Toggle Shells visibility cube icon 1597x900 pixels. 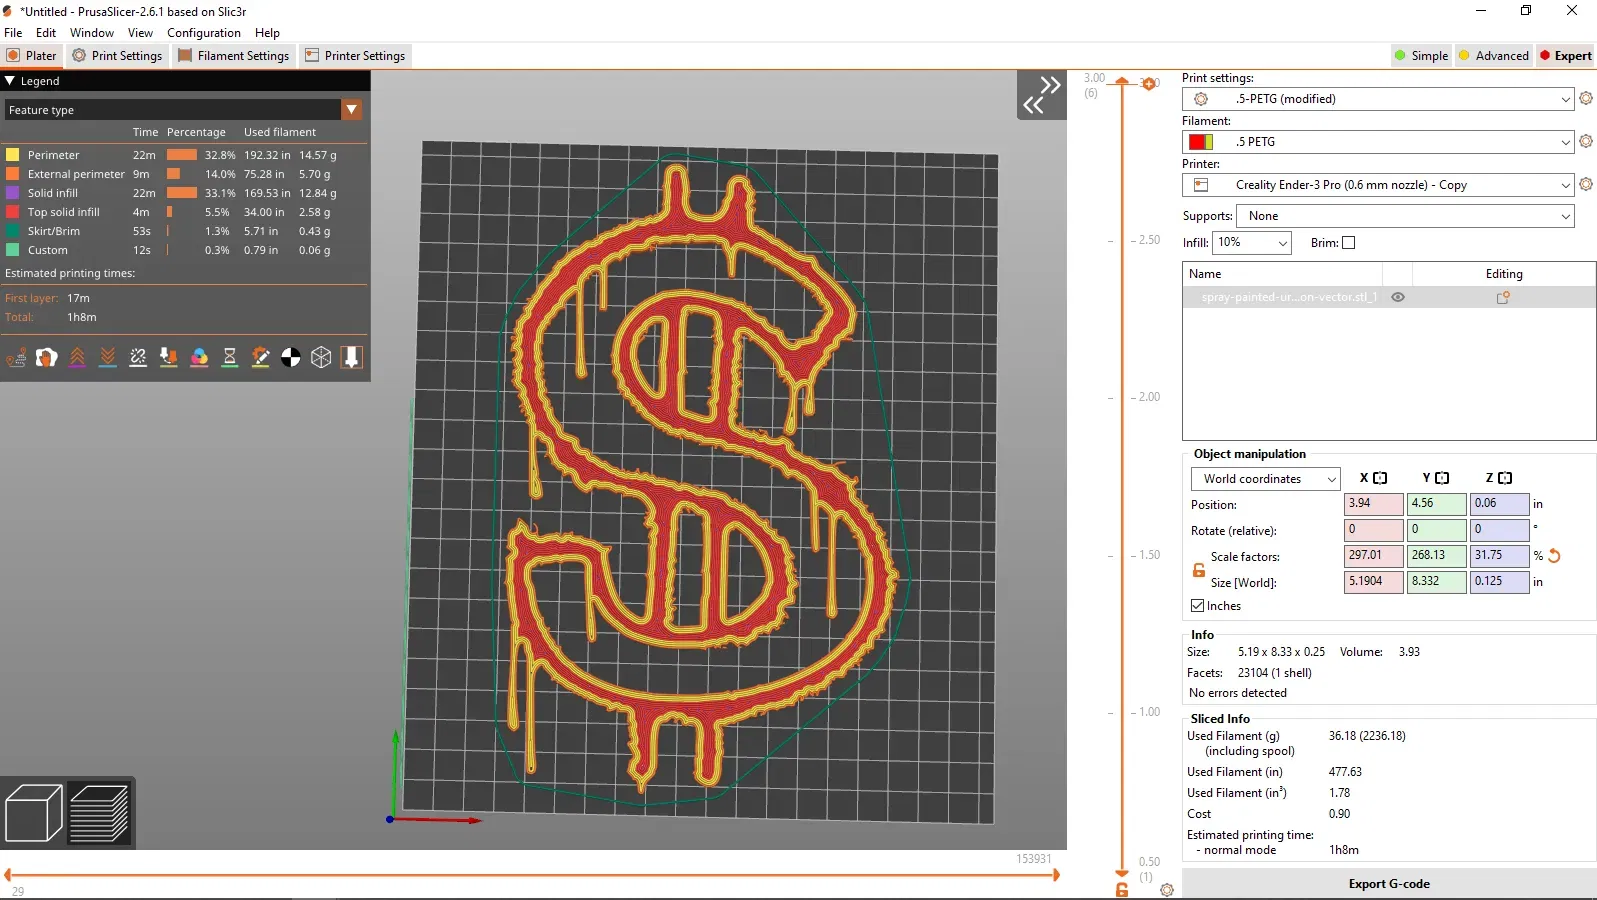(x=321, y=357)
